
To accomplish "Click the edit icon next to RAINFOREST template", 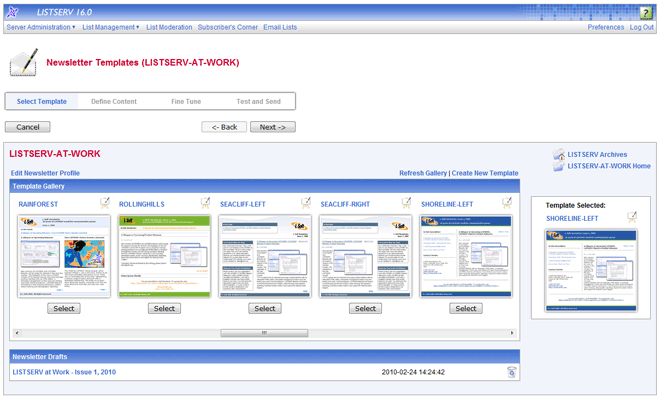I will pos(105,203).
